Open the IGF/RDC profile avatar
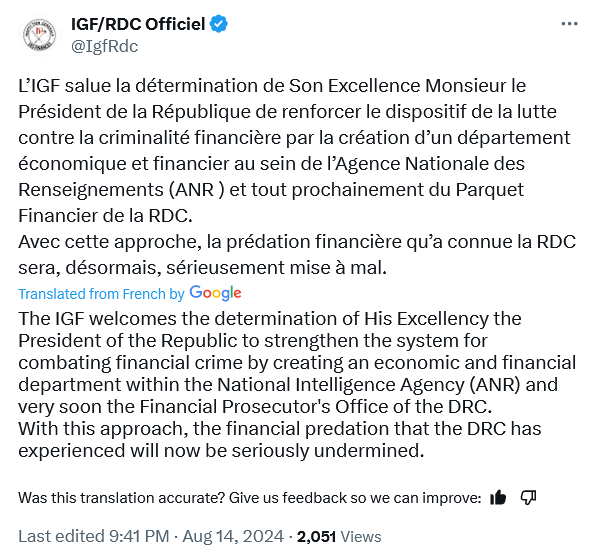This screenshot has width=598, height=560. pyautogui.click(x=39, y=35)
